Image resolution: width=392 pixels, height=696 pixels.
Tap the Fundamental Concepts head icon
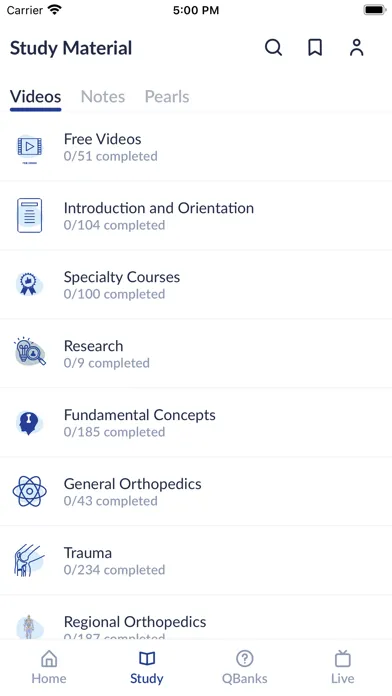[29, 422]
